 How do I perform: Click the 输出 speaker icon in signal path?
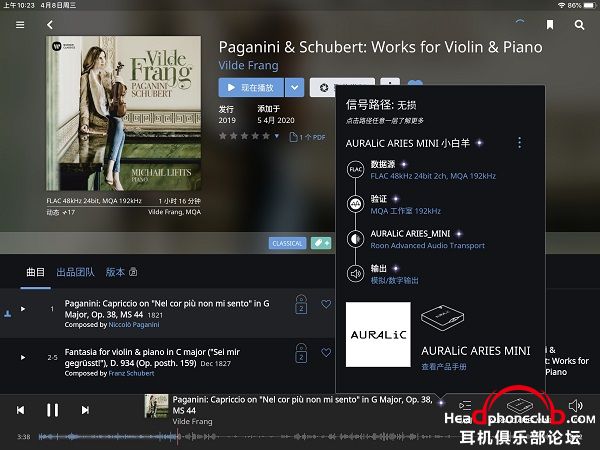point(355,274)
